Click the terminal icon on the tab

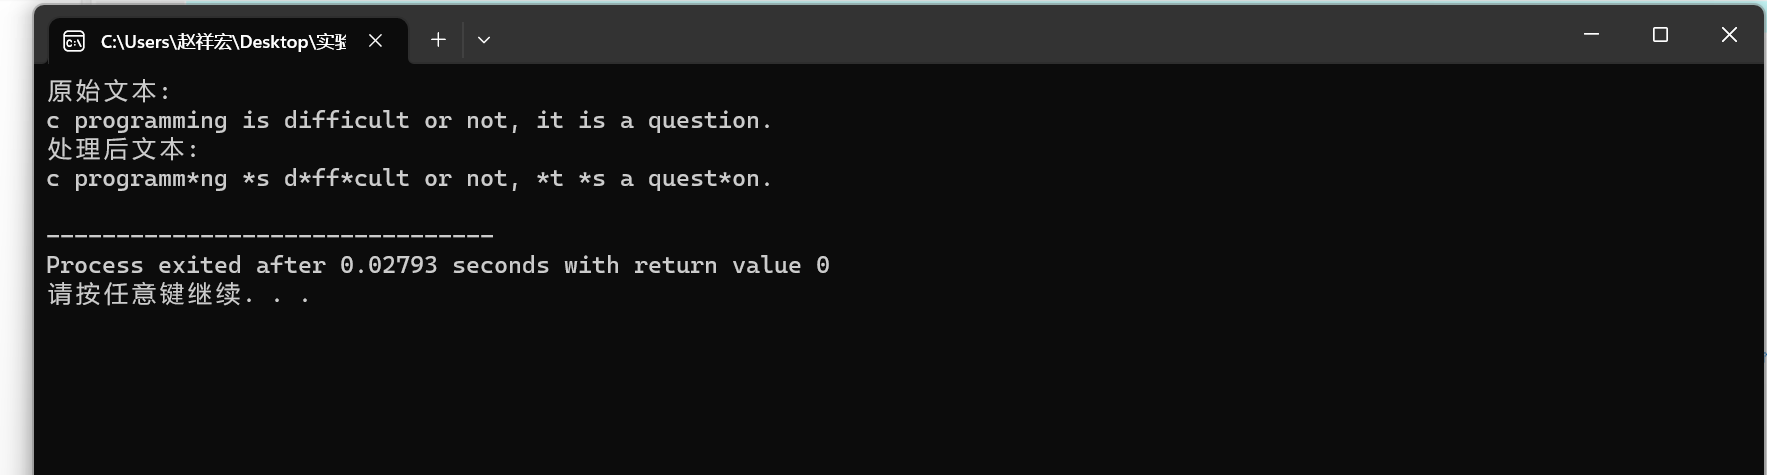point(74,41)
